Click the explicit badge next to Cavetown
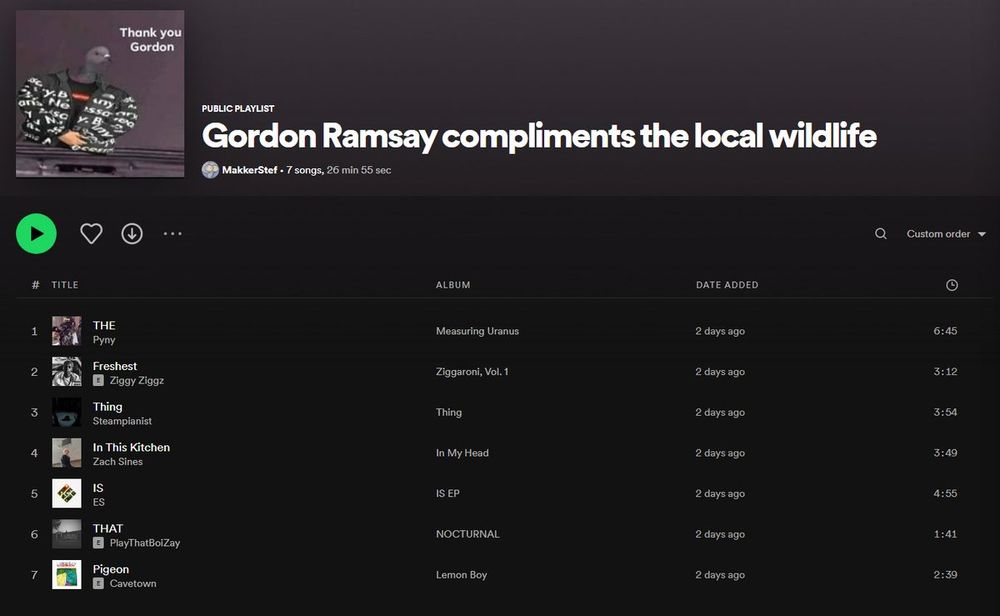The width and height of the screenshot is (1000, 616). (98, 583)
